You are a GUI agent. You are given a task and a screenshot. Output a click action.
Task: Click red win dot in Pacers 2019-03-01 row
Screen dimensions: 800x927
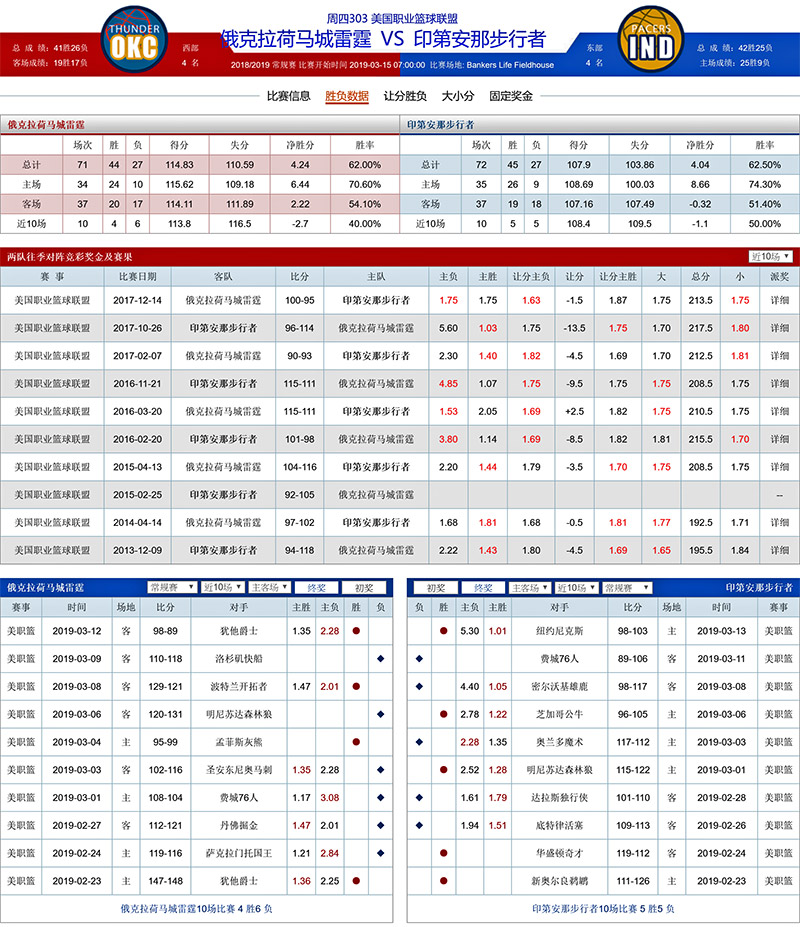[443, 770]
